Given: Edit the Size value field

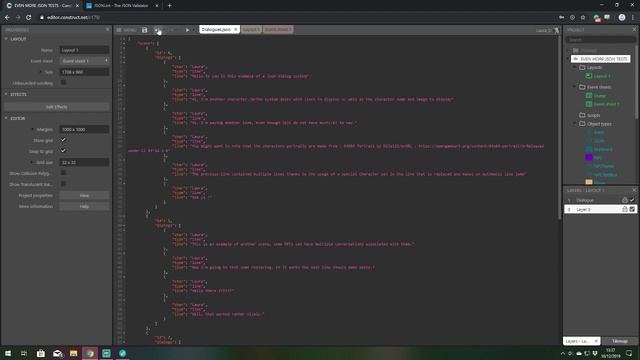Looking at the screenshot, I should click(x=84, y=72).
